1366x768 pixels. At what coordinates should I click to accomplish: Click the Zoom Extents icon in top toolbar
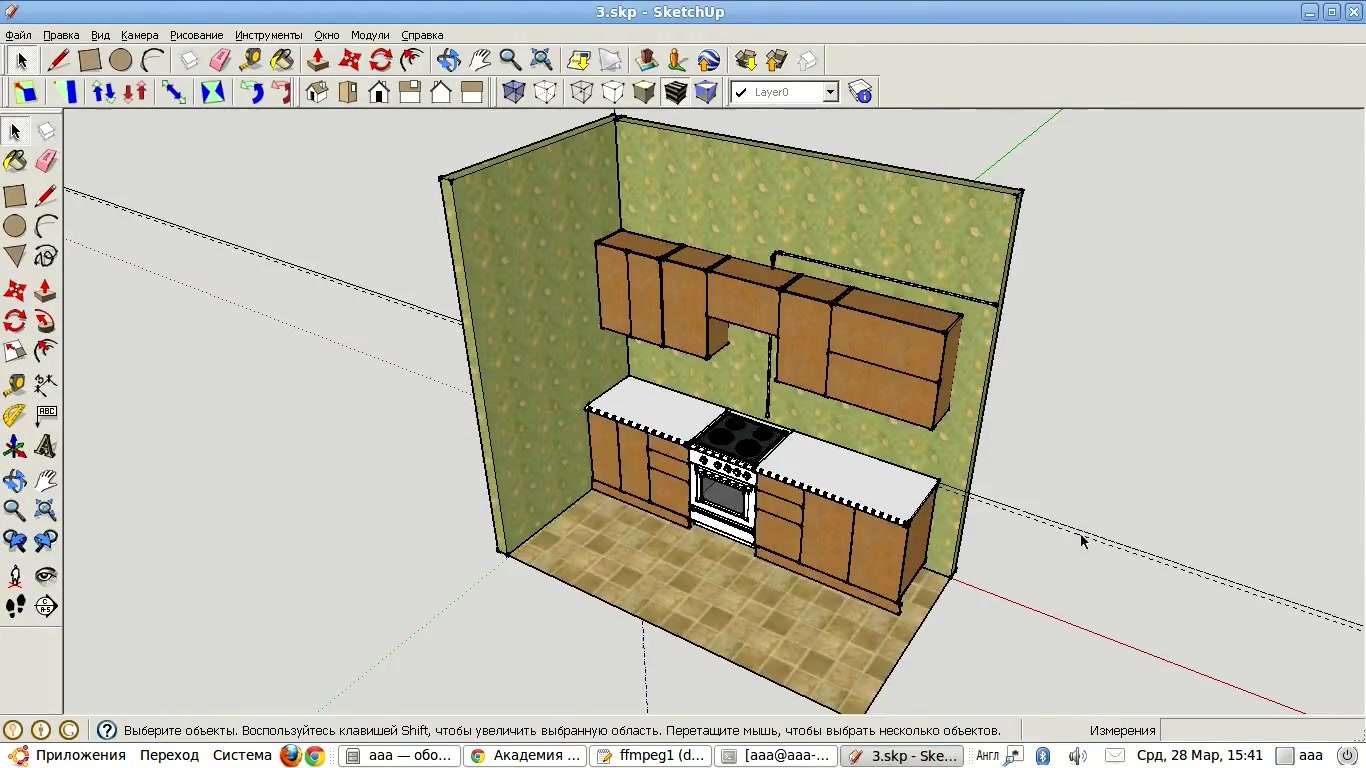point(541,60)
